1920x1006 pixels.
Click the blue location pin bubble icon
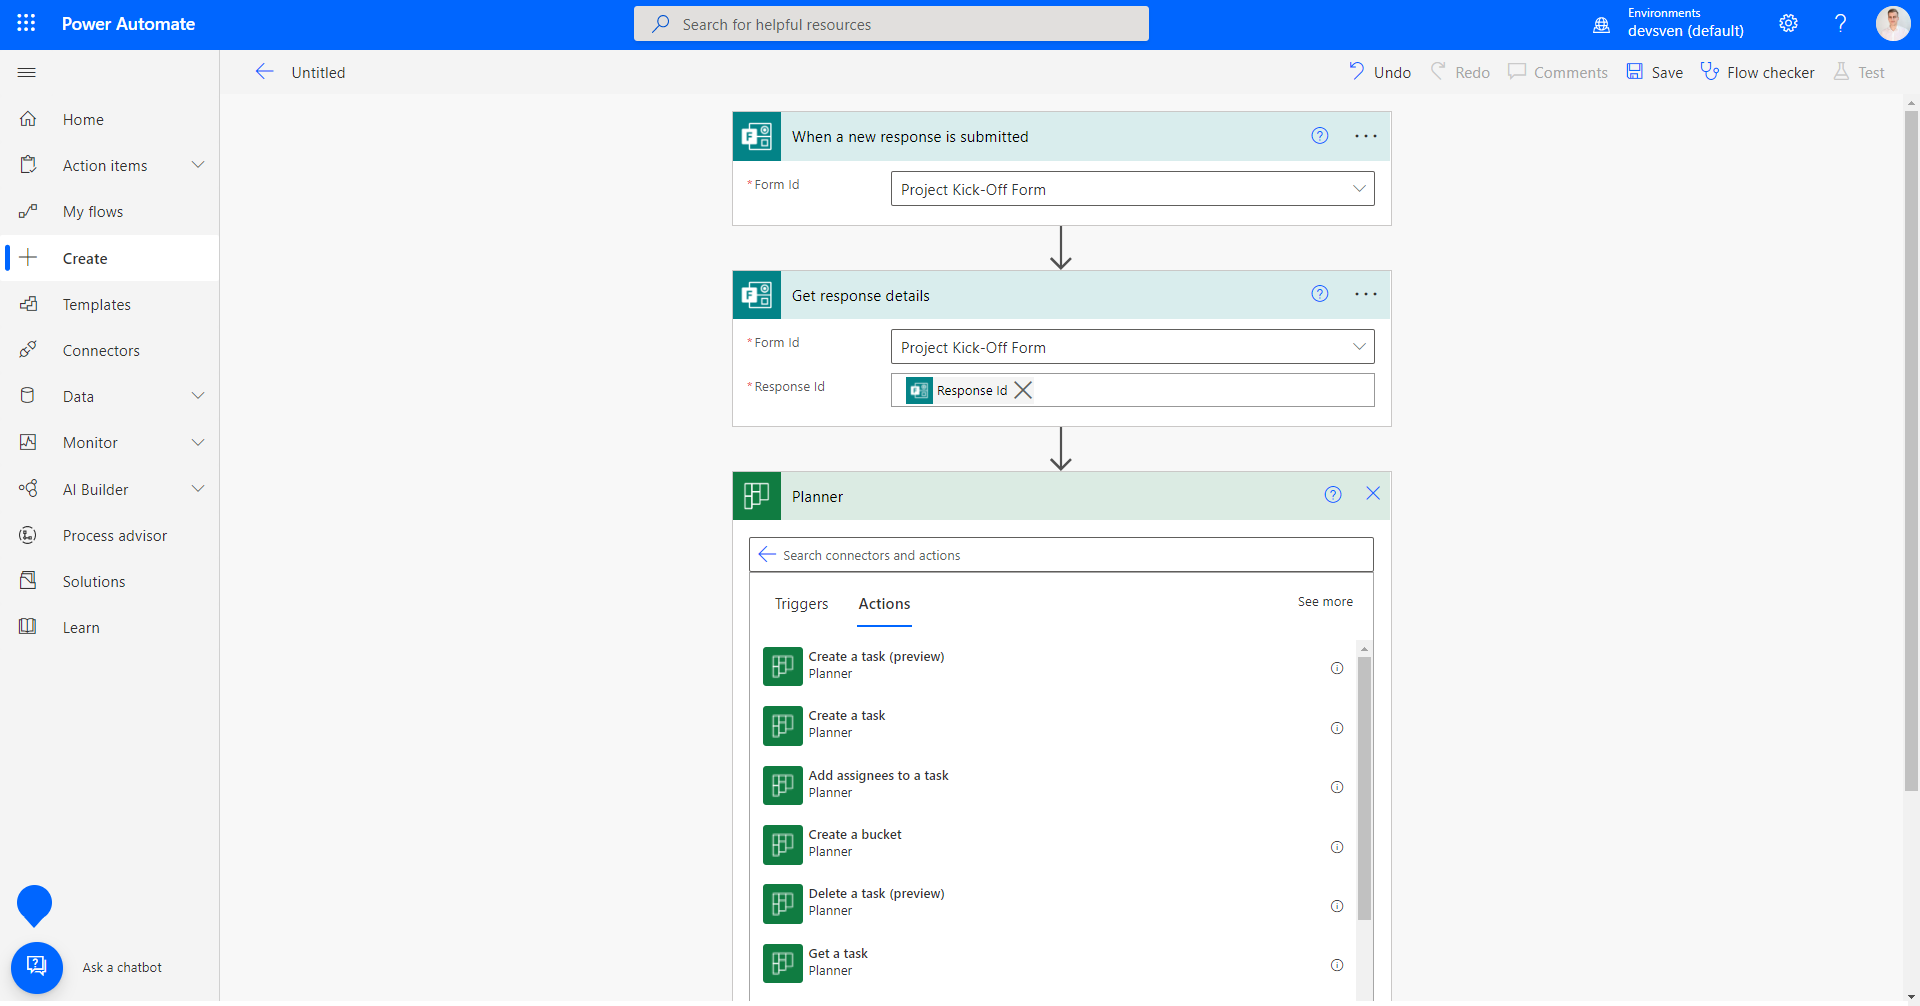[x=34, y=906]
